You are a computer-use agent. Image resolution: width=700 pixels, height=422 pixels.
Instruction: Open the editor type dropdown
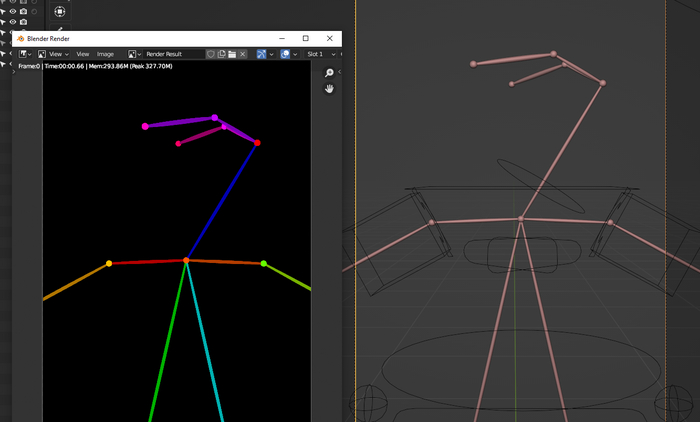tap(25, 54)
